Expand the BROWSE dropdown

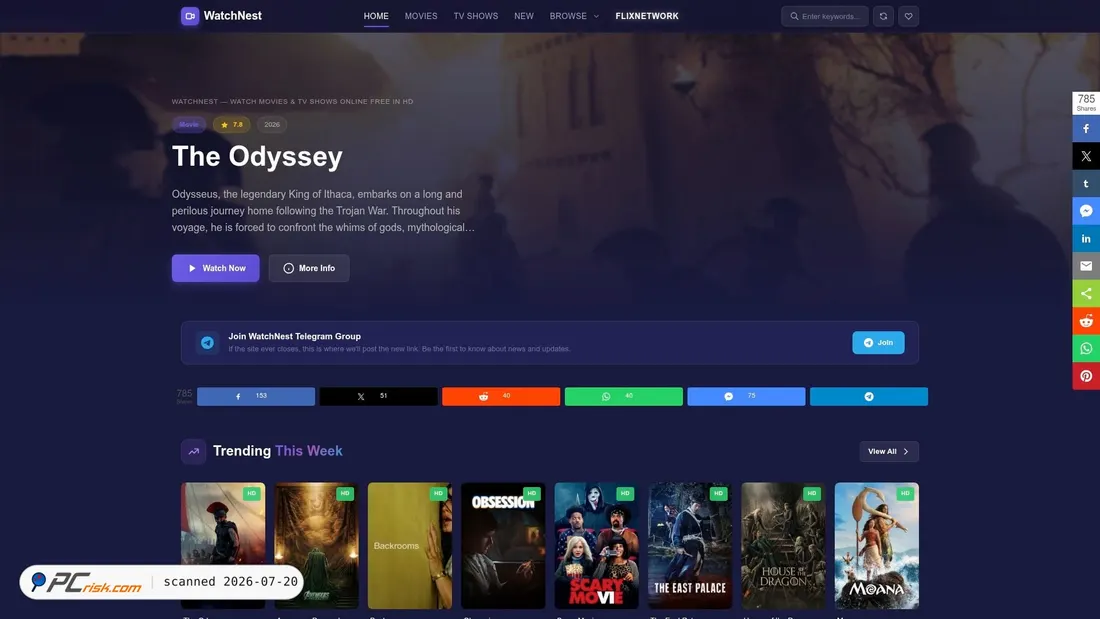[575, 16]
